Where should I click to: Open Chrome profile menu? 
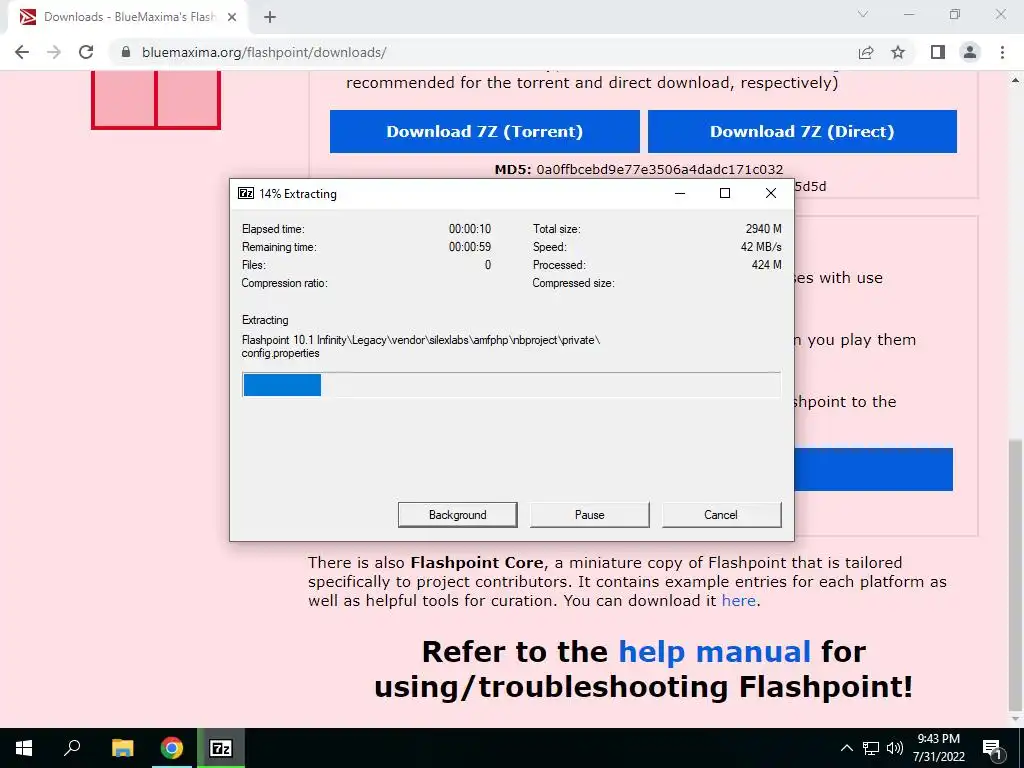pyautogui.click(x=970, y=52)
